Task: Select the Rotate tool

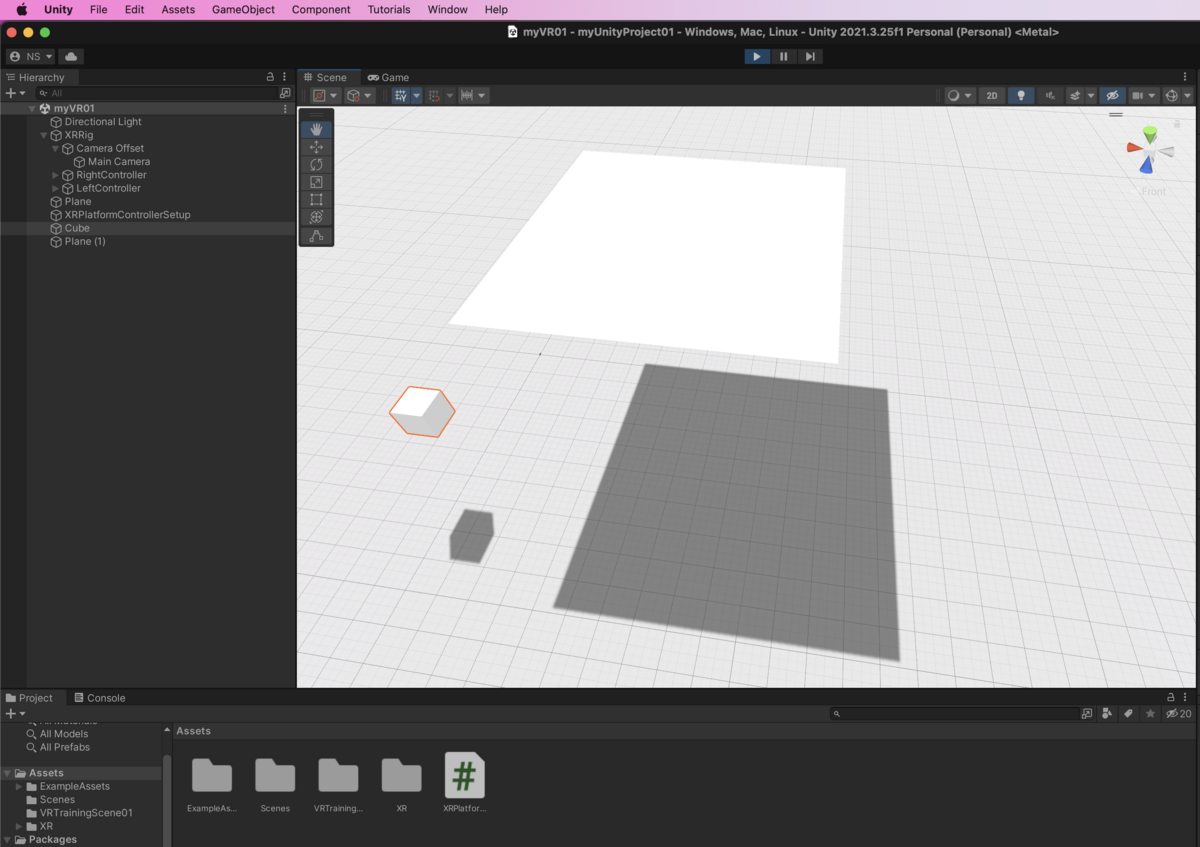Action: [x=316, y=164]
